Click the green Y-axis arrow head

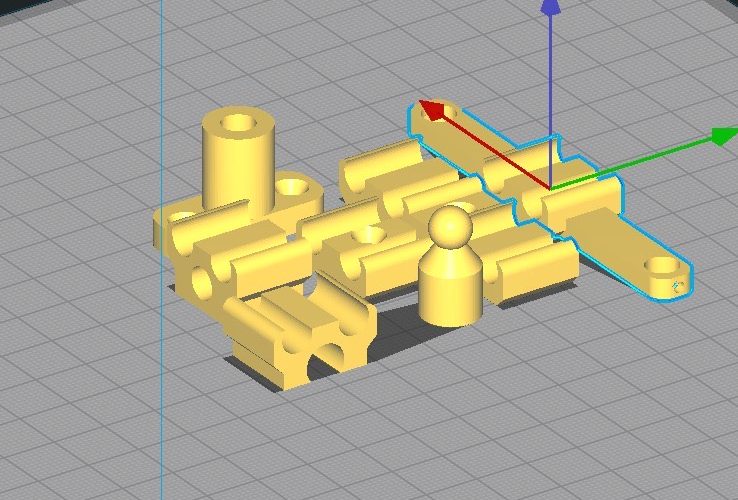723,136
